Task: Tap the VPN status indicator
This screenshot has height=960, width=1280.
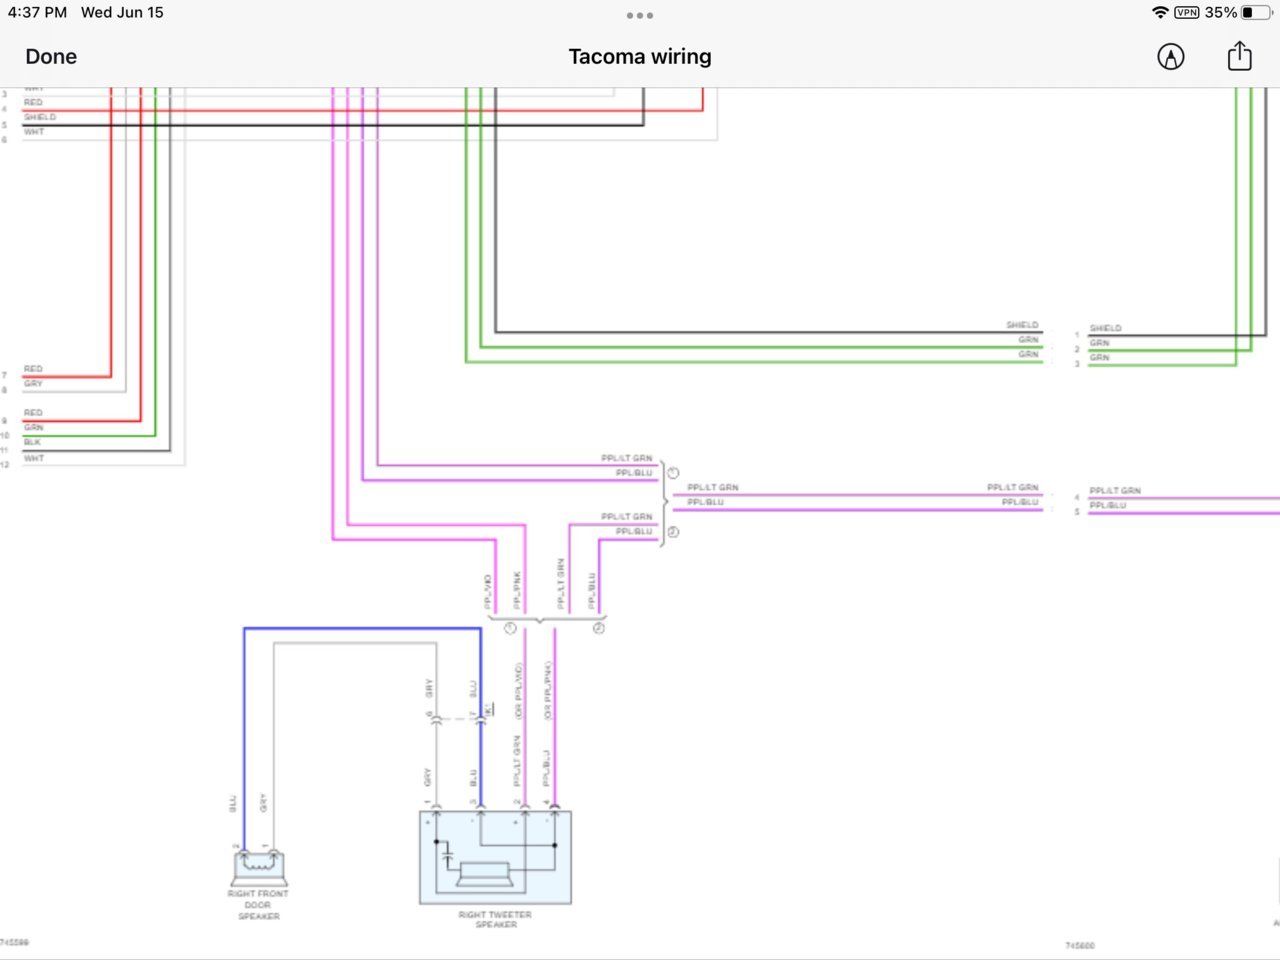Action: click(1187, 12)
